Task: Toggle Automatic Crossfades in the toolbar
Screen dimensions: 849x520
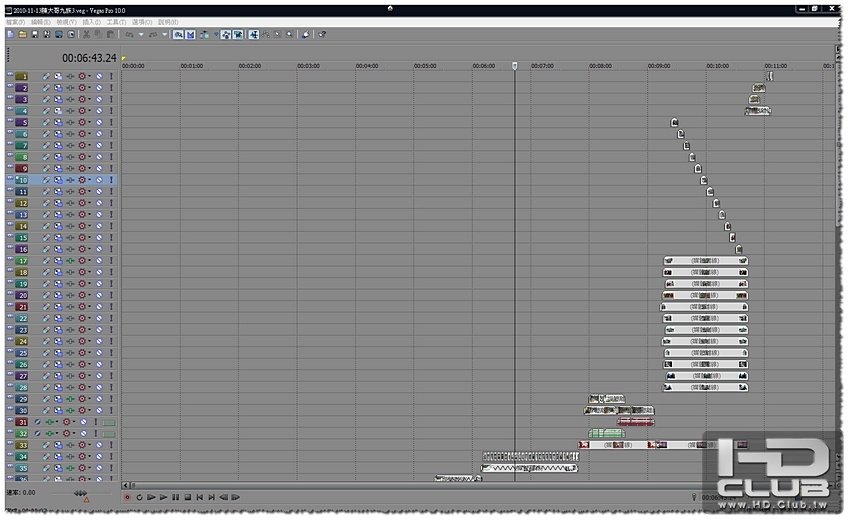Action: click(x=191, y=34)
